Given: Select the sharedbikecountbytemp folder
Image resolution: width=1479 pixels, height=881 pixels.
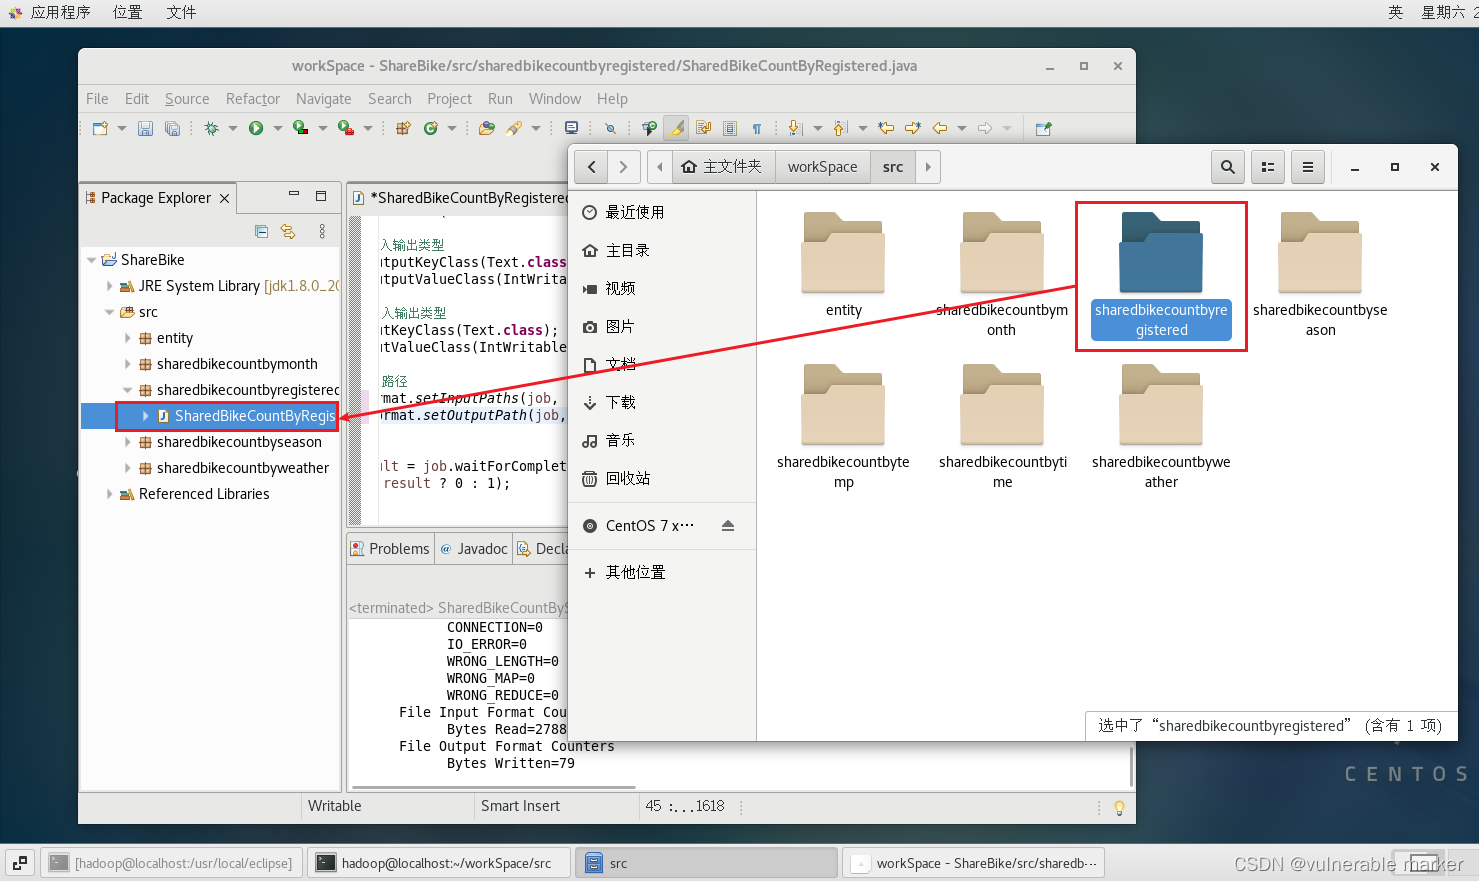Looking at the screenshot, I should tap(843, 428).
